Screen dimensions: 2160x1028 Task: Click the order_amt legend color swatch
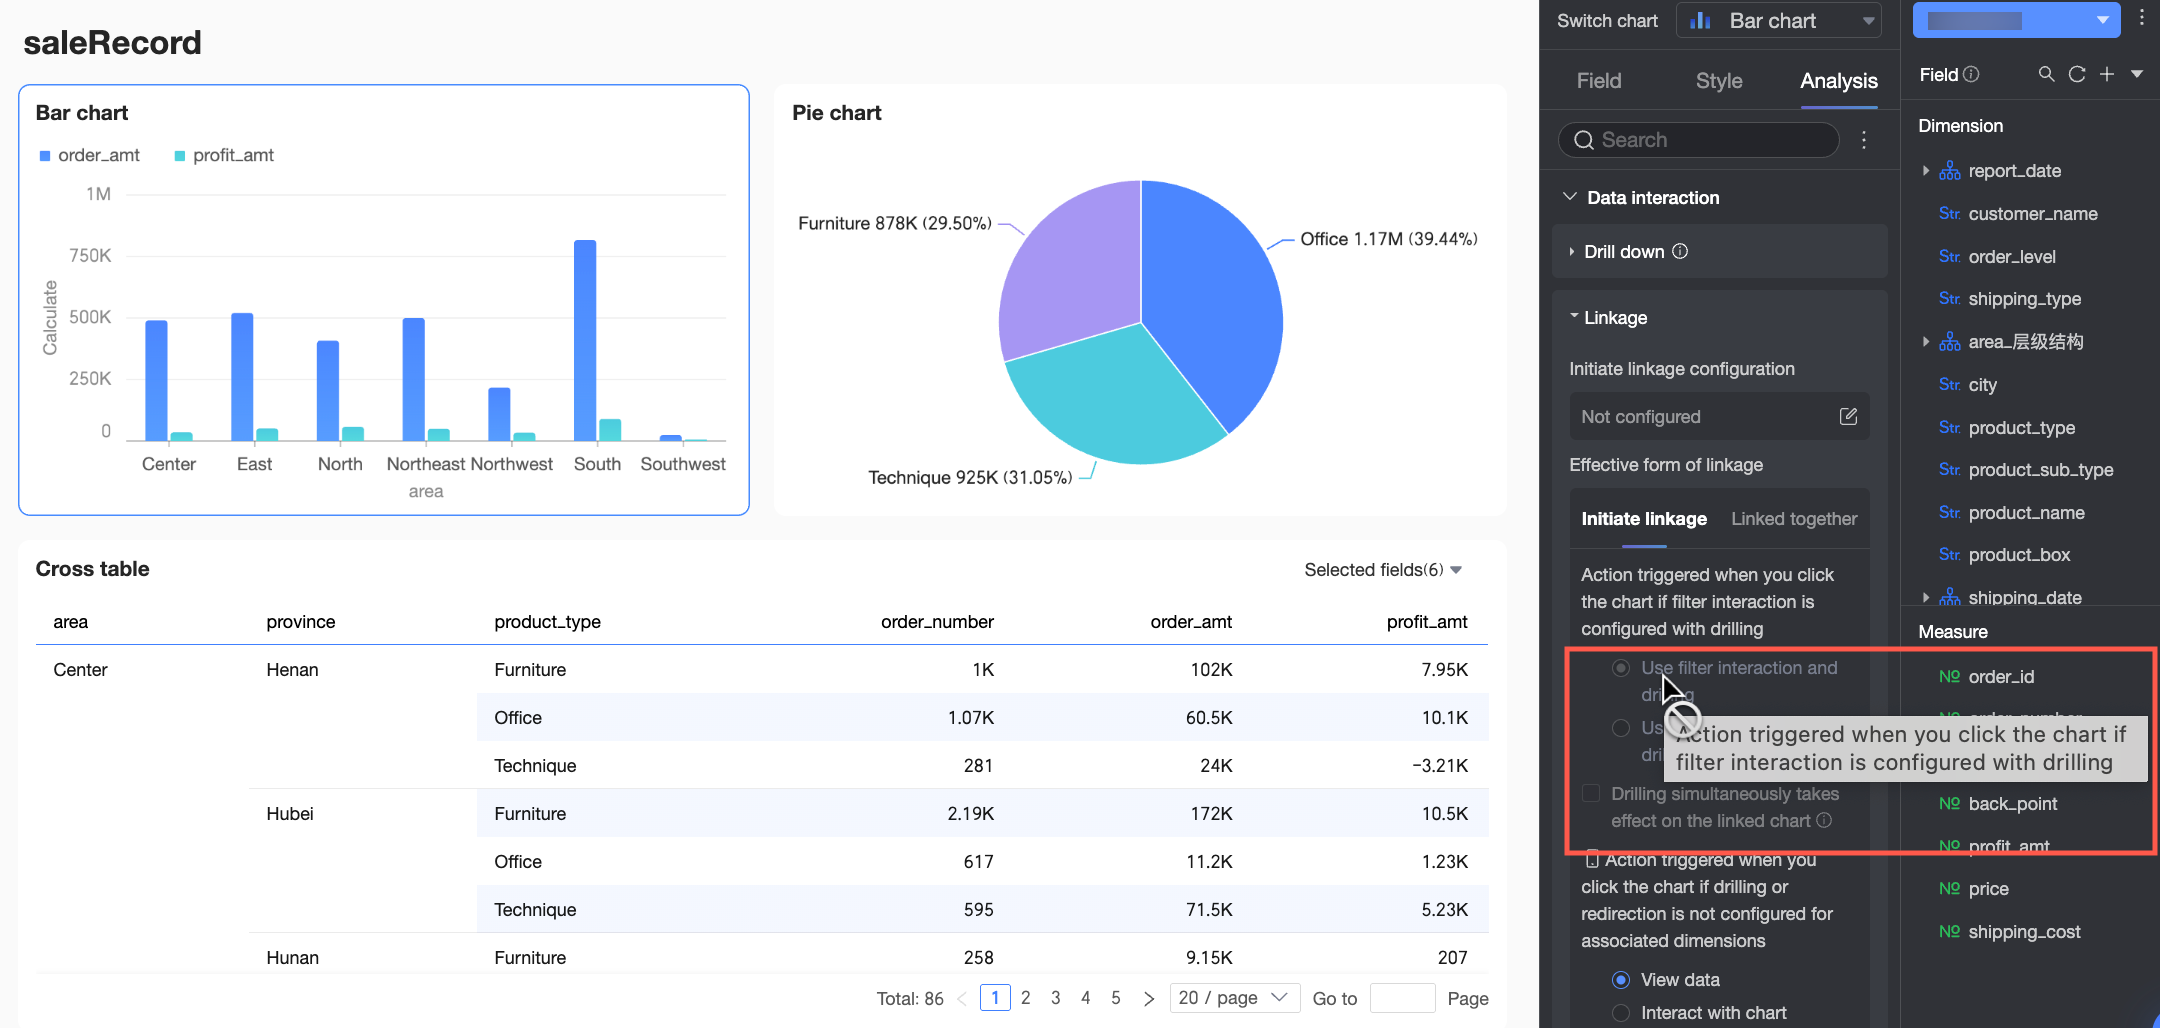(x=44, y=156)
